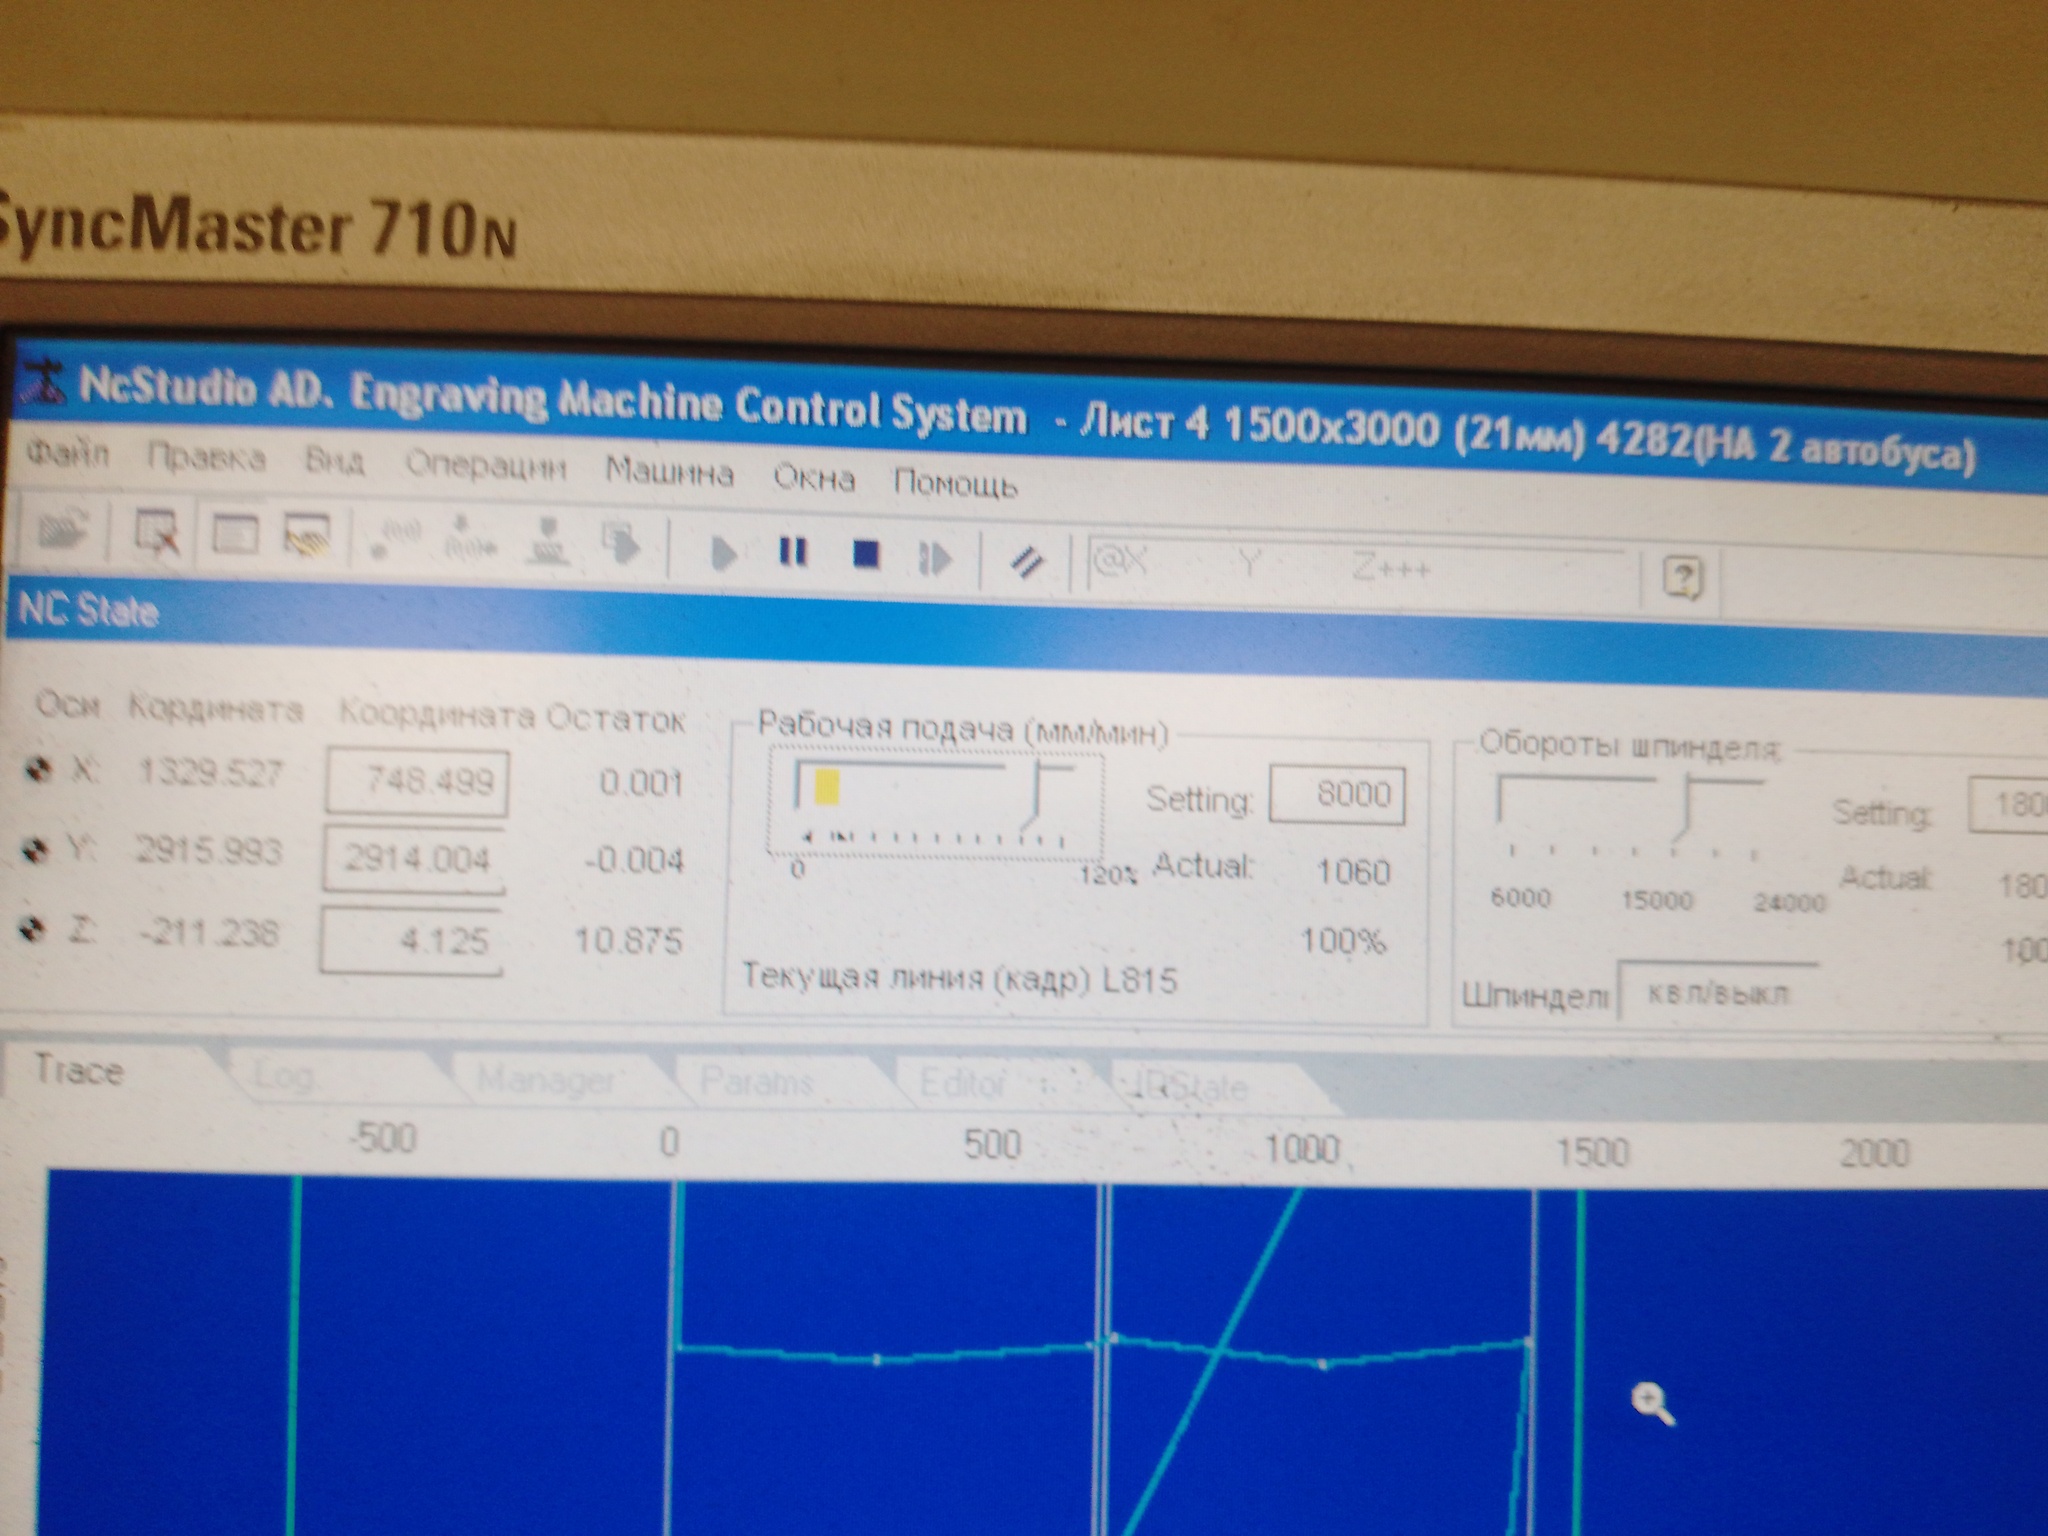Click the X workpiece coordinate box 748.499
The width and height of the screenshot is (2048, 1536).
tap(416, 780)
